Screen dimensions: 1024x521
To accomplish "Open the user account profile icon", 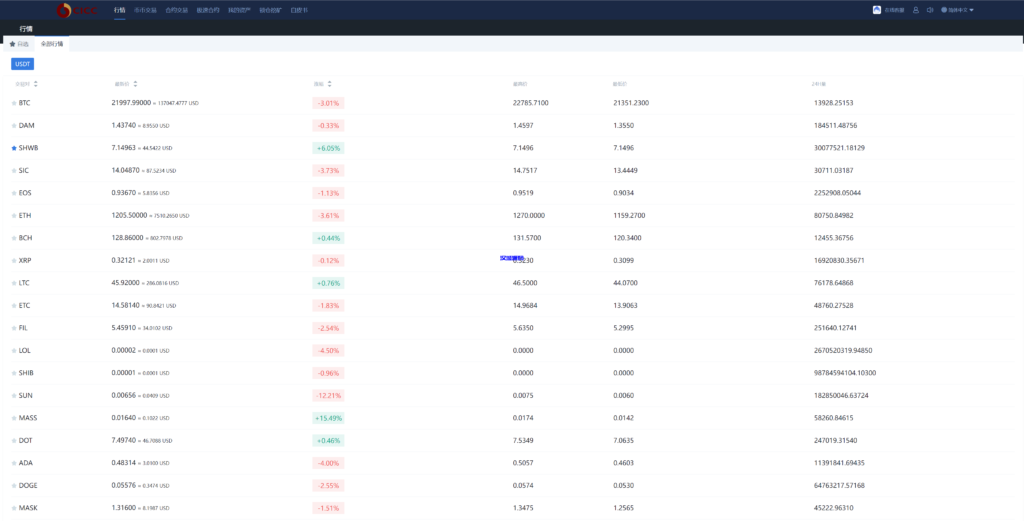I will point(915,10).
